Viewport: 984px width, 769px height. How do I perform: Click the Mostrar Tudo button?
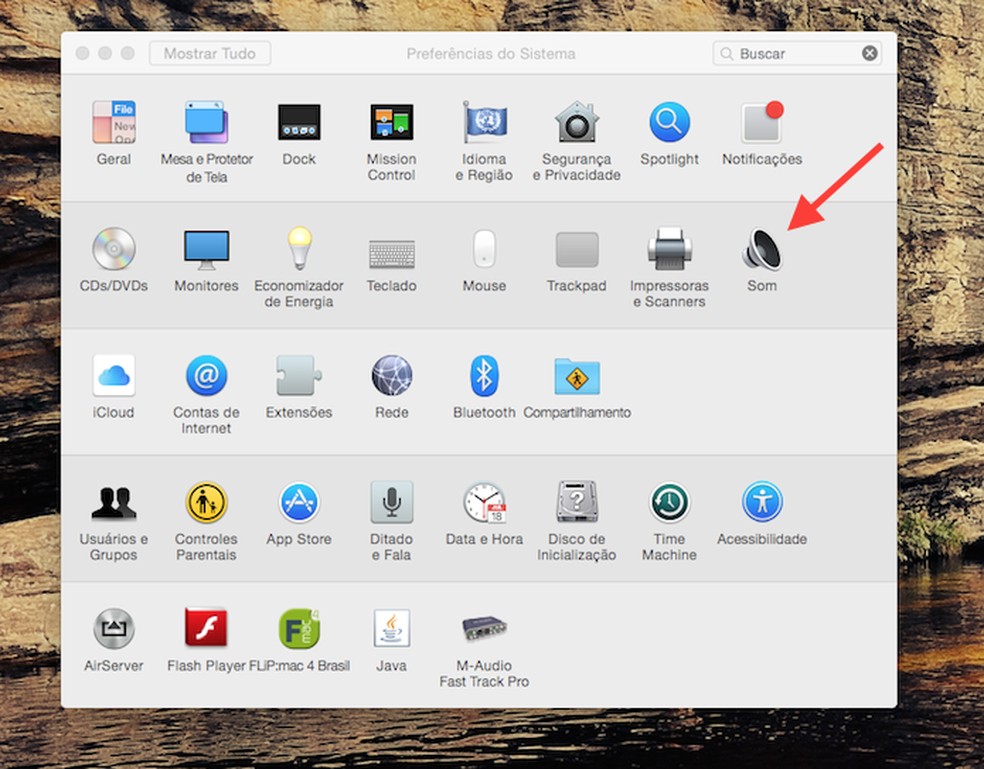click(x=209, y=53)
